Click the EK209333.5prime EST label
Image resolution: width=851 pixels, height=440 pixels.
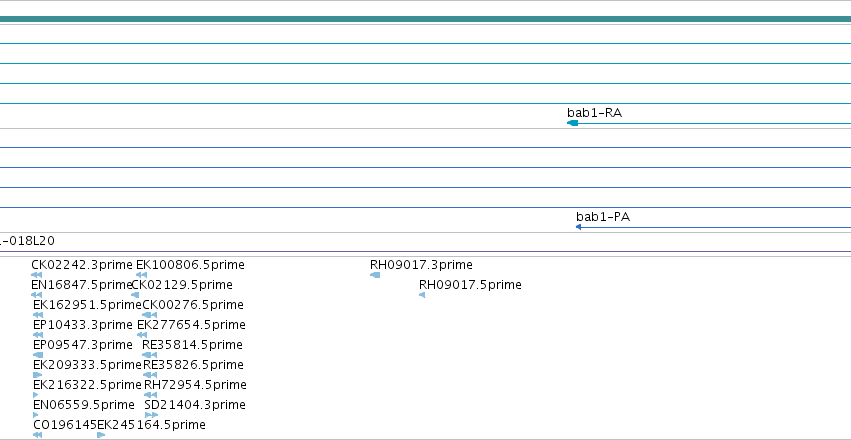coord(87,365)
